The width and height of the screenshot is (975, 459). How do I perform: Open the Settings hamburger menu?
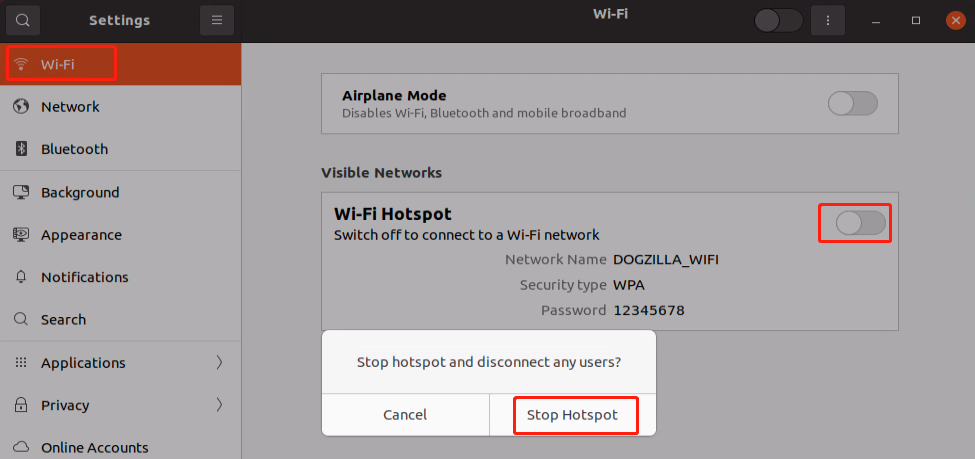216,20
